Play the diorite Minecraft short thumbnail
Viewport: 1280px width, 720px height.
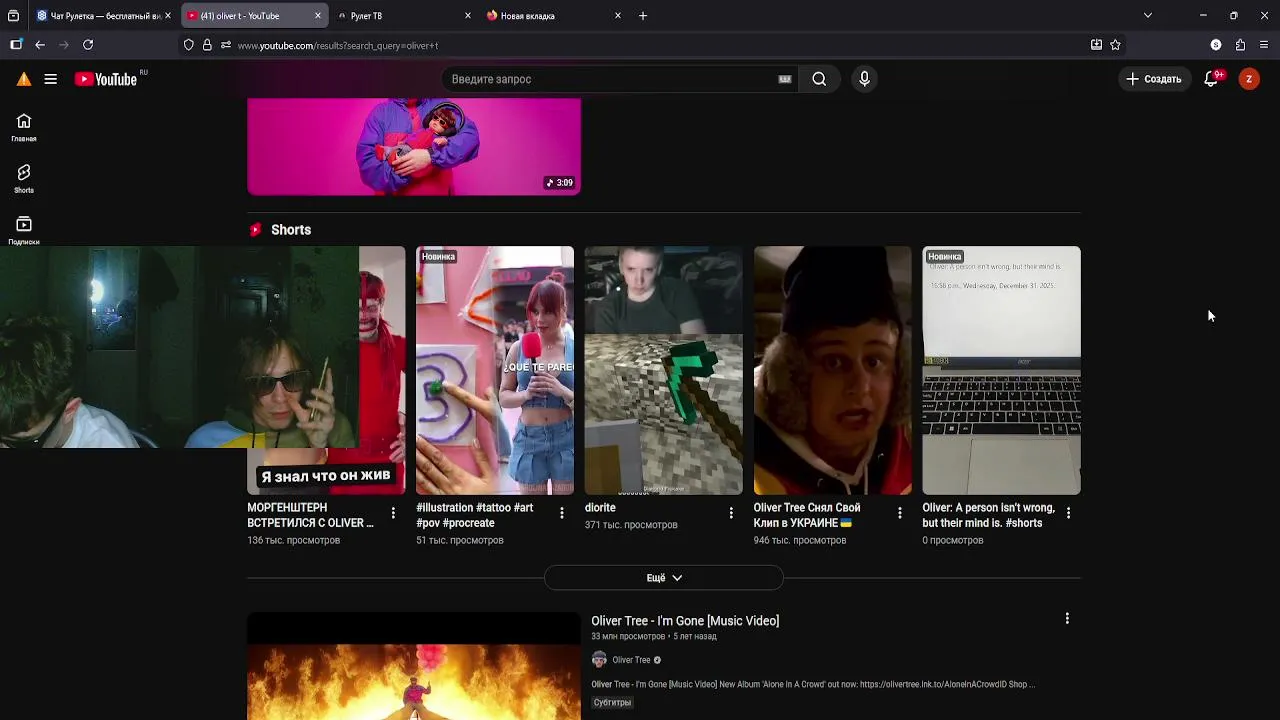click(664, 370)
